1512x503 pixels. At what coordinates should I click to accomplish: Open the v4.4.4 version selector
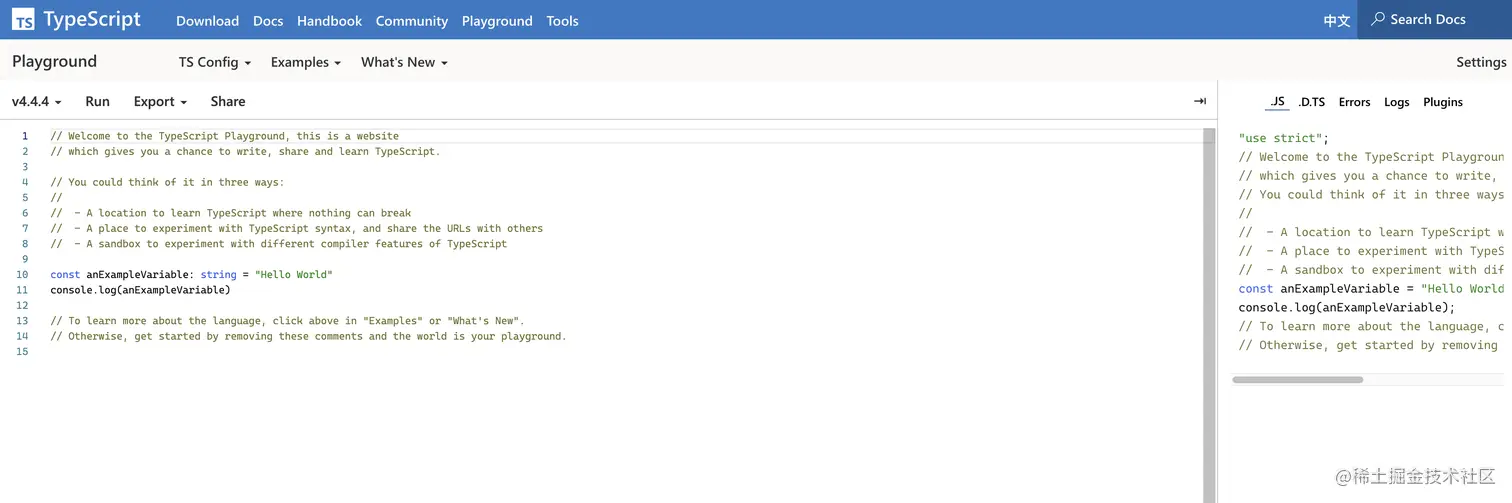[x=37, y=101]
